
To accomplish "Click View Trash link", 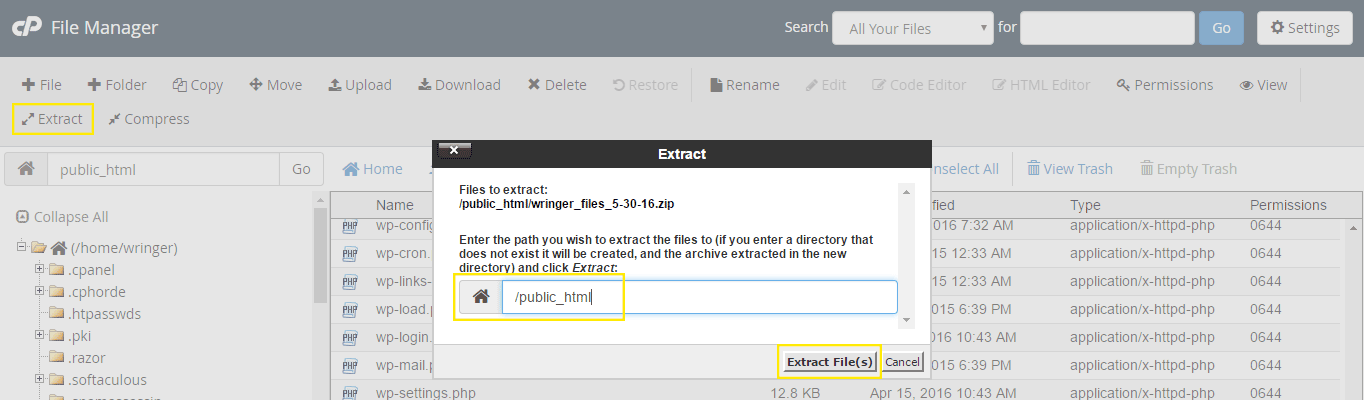I will 1069,169.
